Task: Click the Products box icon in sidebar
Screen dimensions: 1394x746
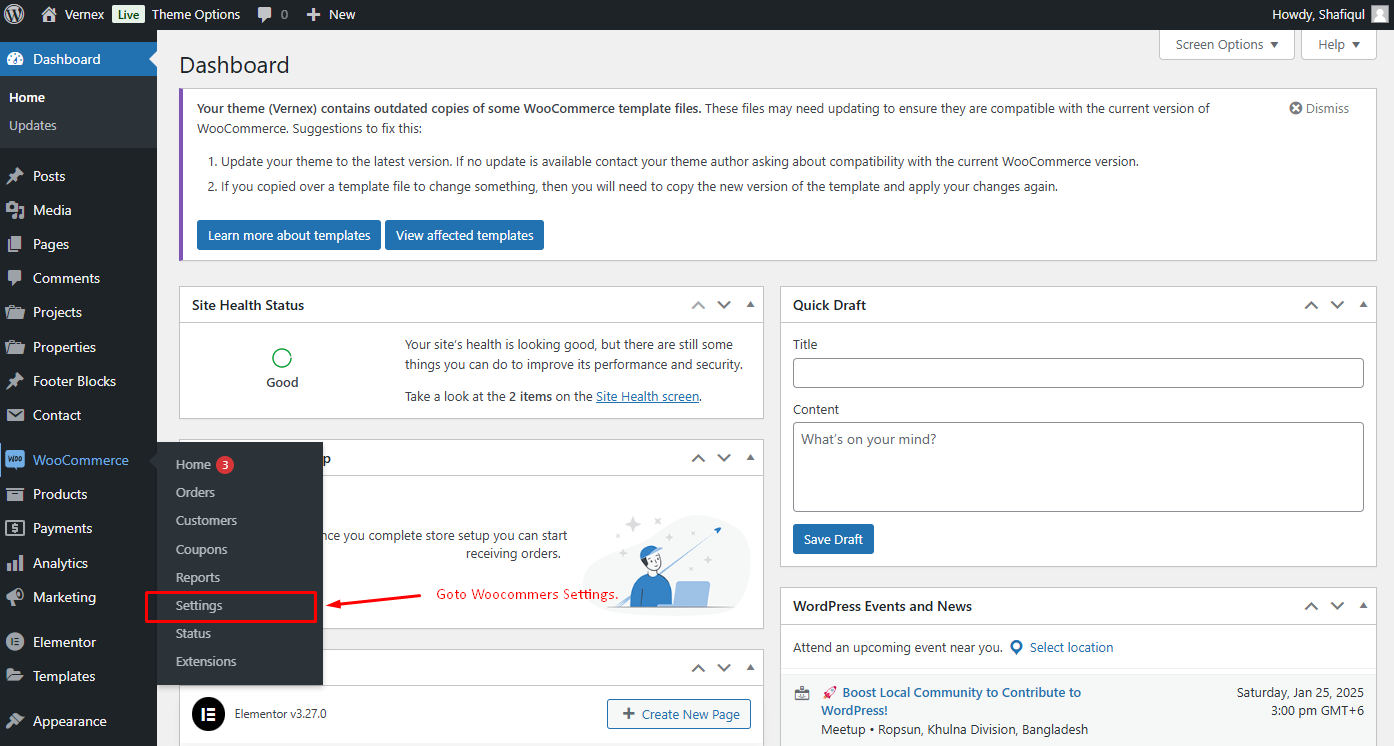Action: 15,494
